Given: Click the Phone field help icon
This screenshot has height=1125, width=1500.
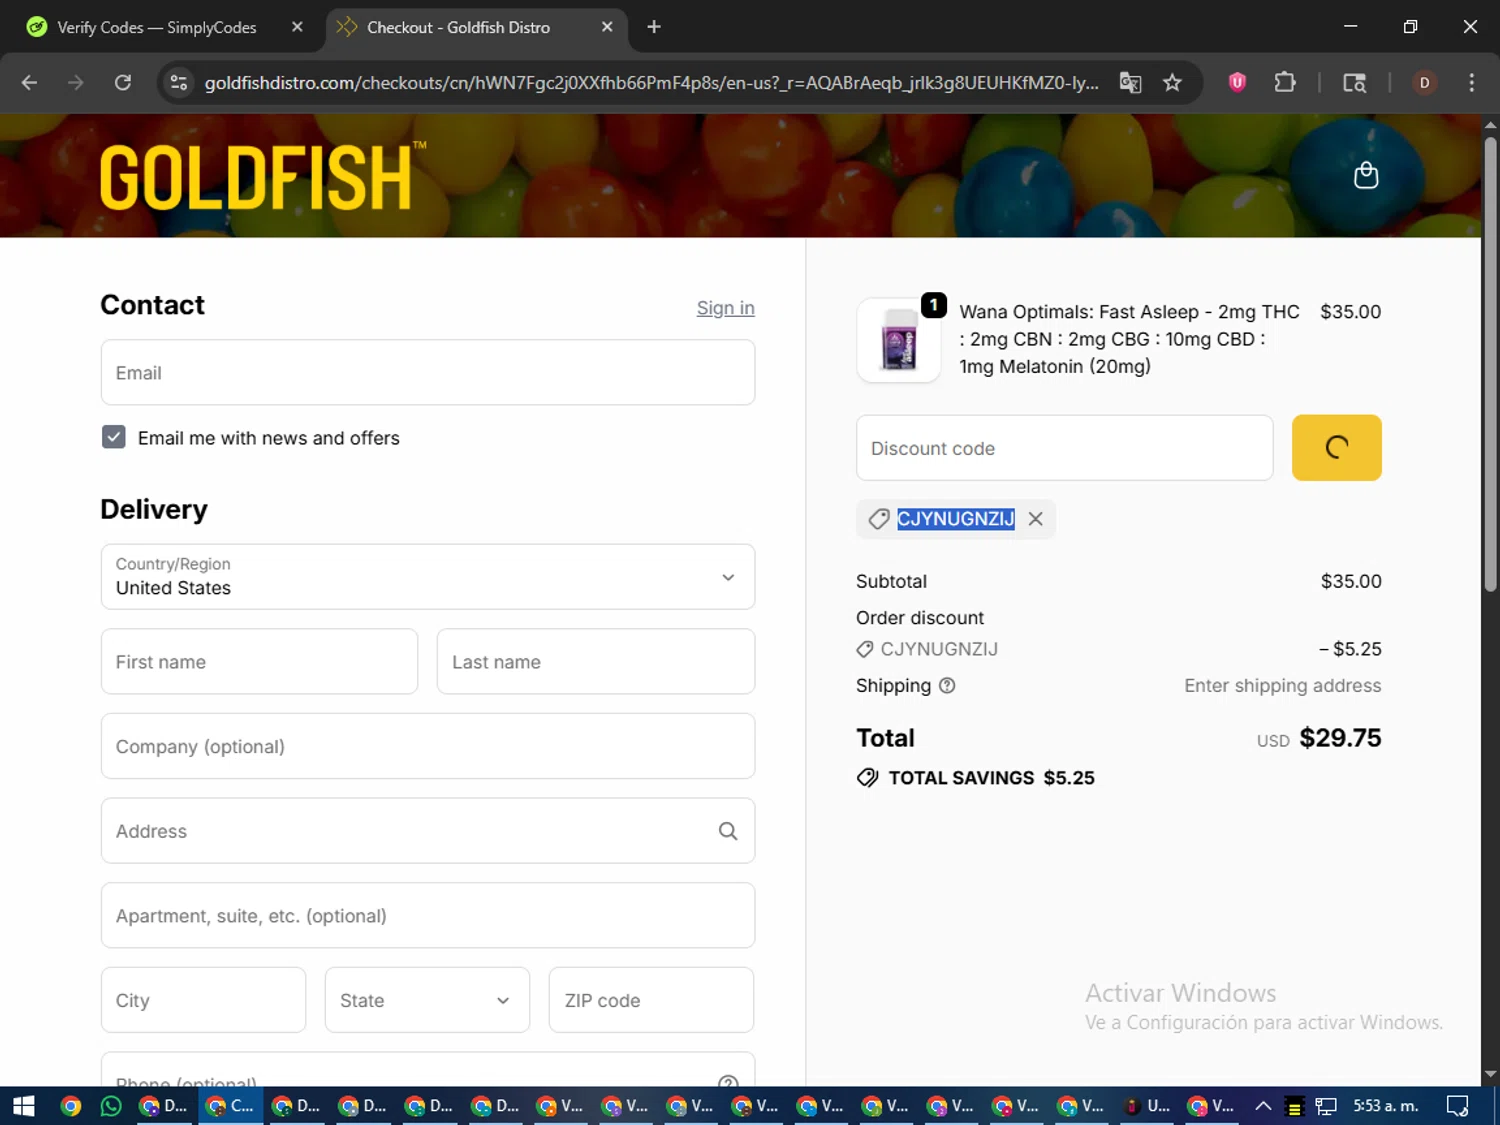Looking at the screenshot, I should point(728,1082).
